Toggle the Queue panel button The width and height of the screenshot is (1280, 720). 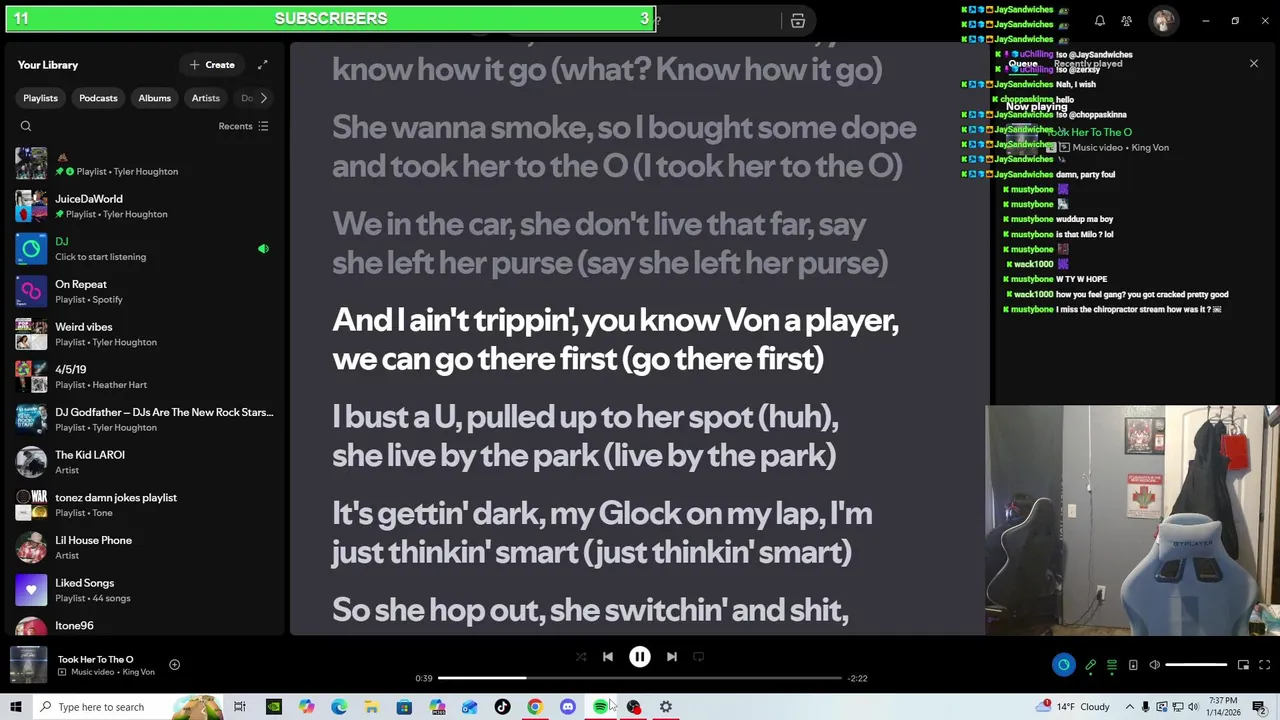(1112, 665)
